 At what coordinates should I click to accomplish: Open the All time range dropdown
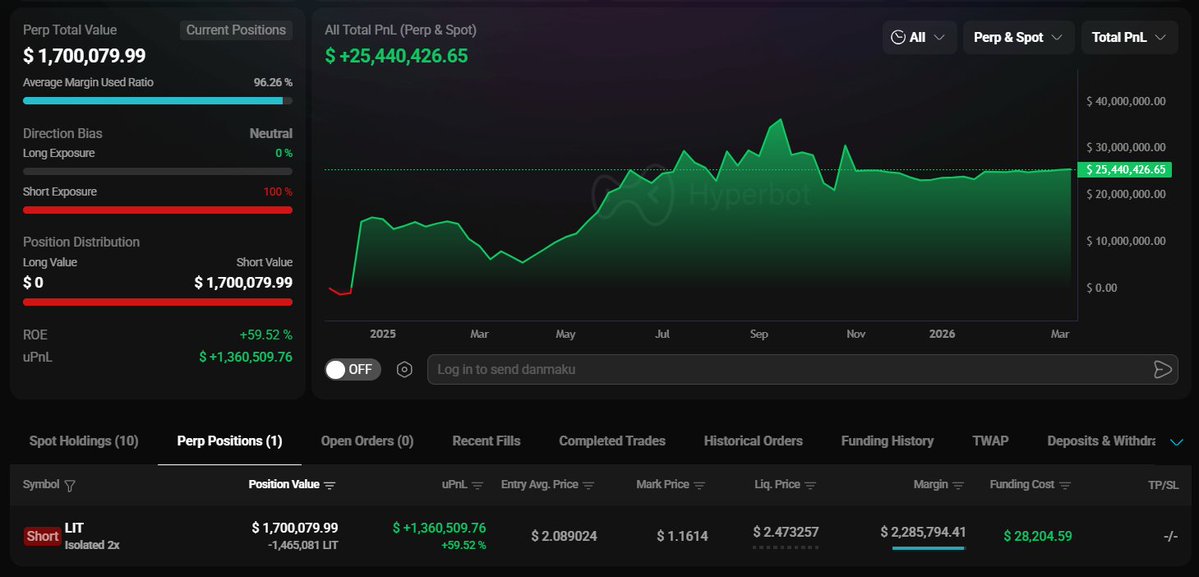click(x=919, y=37)
